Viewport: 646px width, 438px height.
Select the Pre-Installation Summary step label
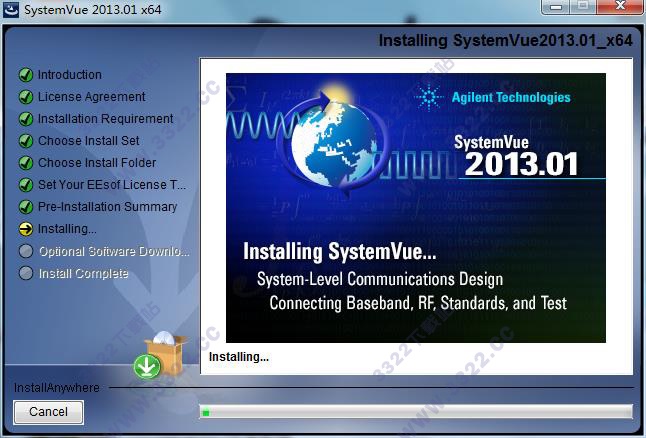coord(108,206)
